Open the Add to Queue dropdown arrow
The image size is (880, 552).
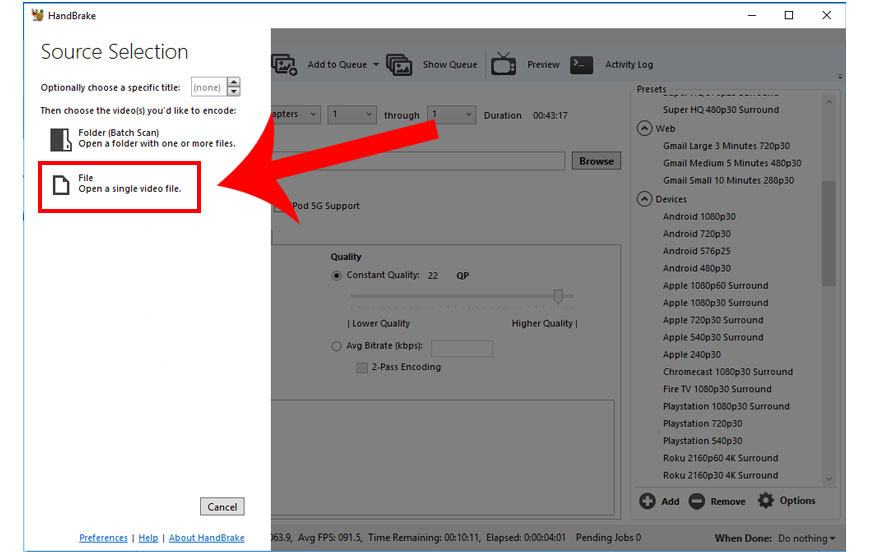click(375, 65)
